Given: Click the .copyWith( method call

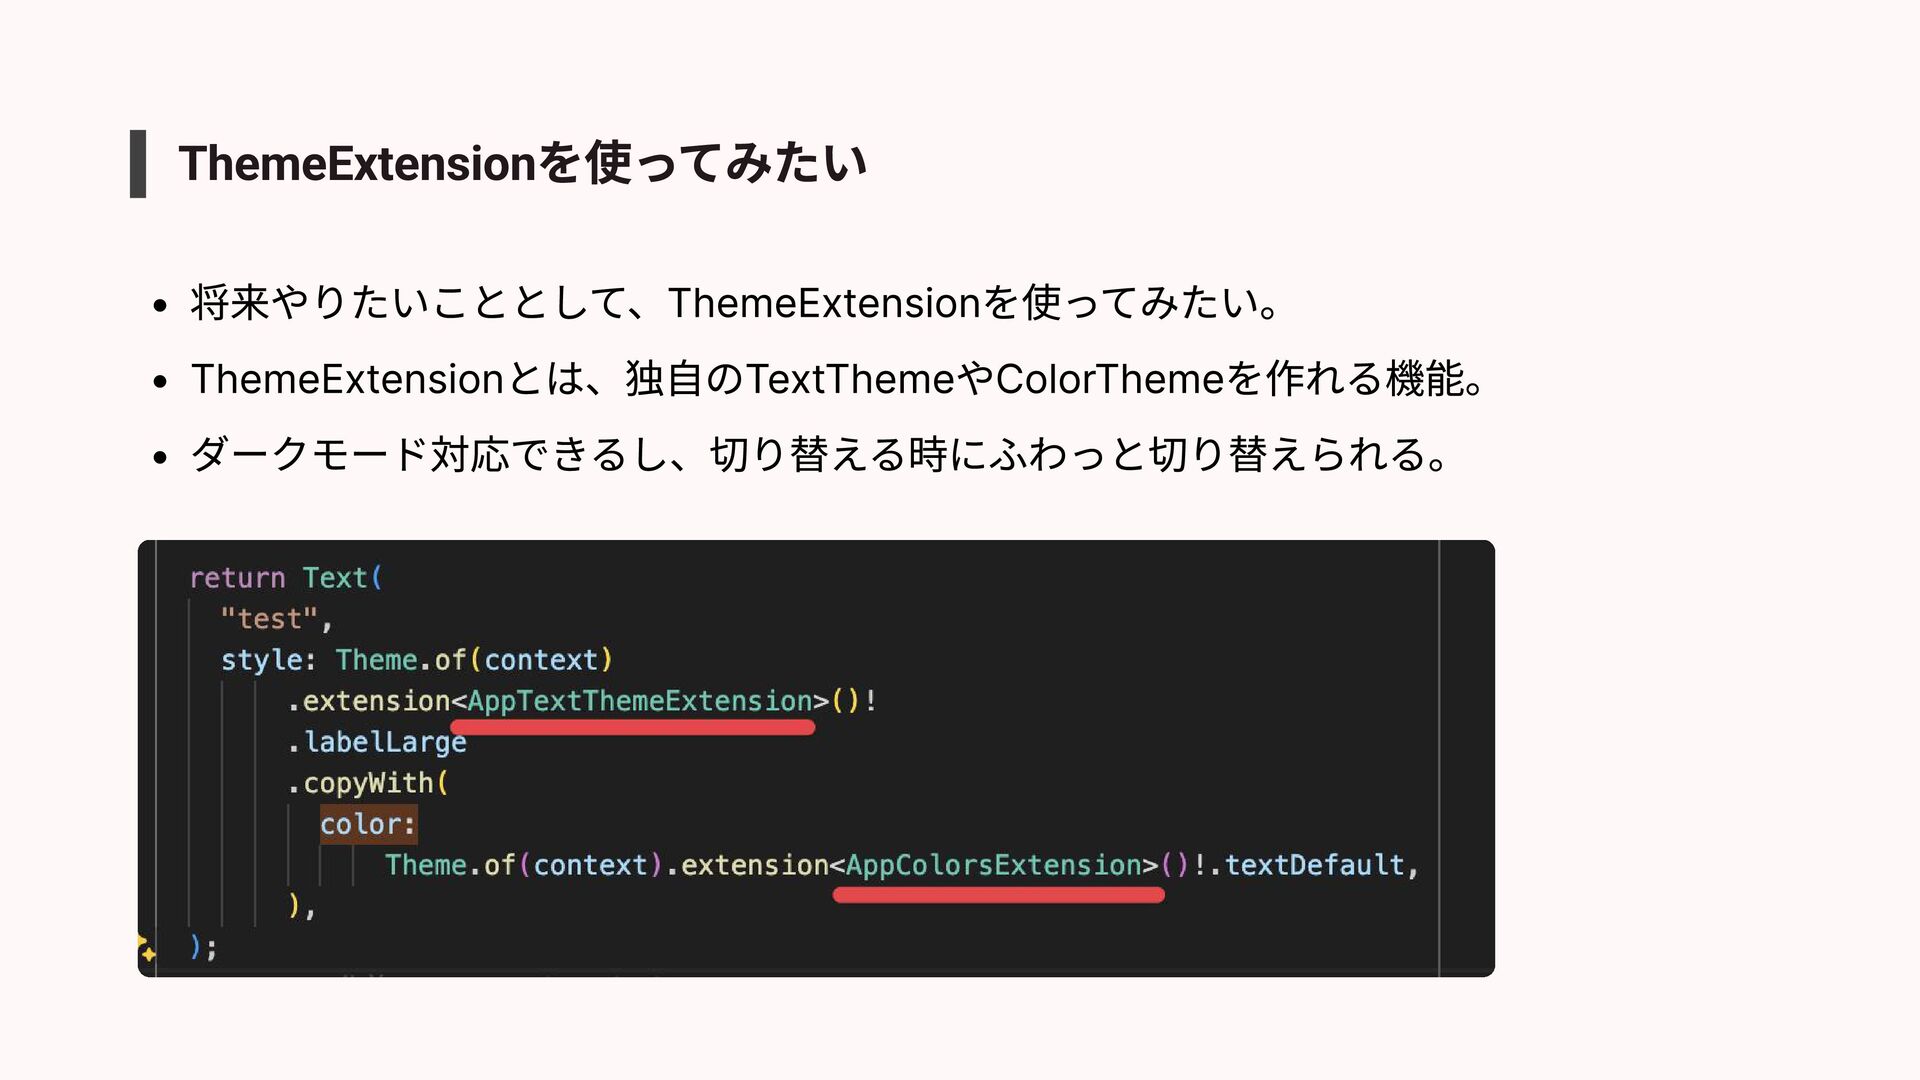Looking at the screenshot, I should pos(368,783).
